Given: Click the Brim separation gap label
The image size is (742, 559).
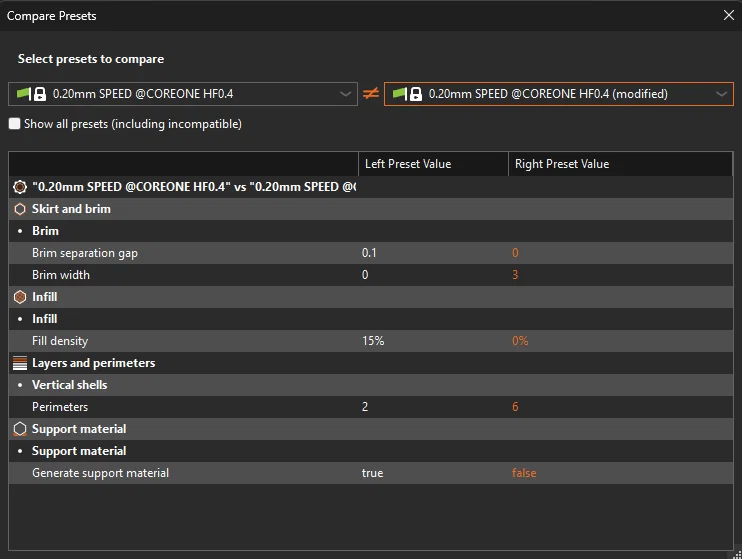Looking at the screenshot, I should pyautogui.click(x=85, y=253).
